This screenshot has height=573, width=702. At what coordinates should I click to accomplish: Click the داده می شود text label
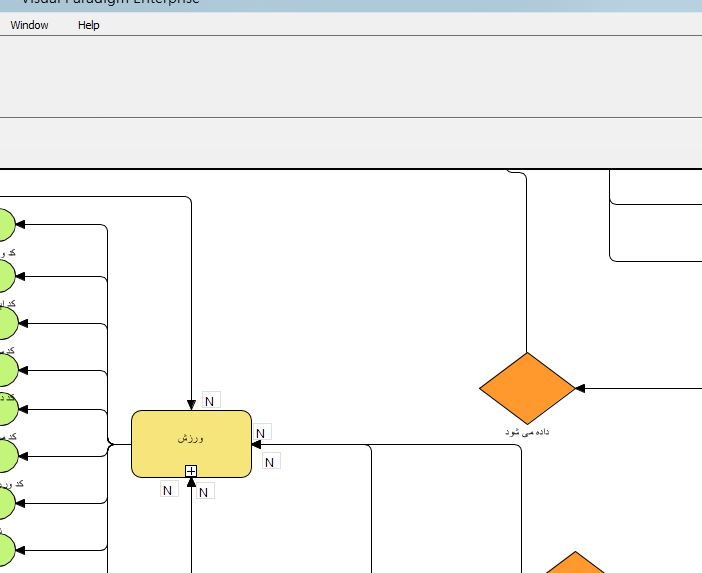pyautogui.click(x=527, y=432)
